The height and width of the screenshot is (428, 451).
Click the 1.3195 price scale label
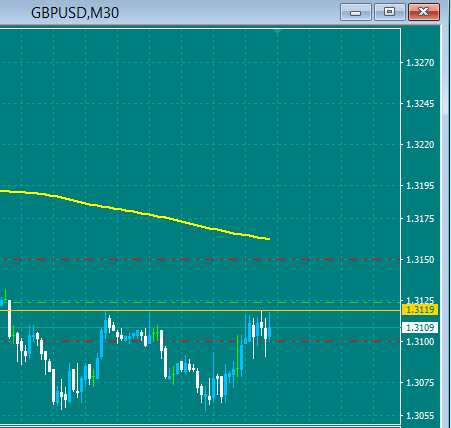[420, 186]
